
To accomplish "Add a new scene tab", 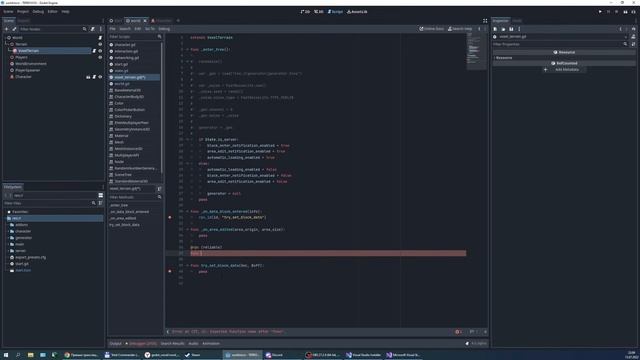I will 178,20.
